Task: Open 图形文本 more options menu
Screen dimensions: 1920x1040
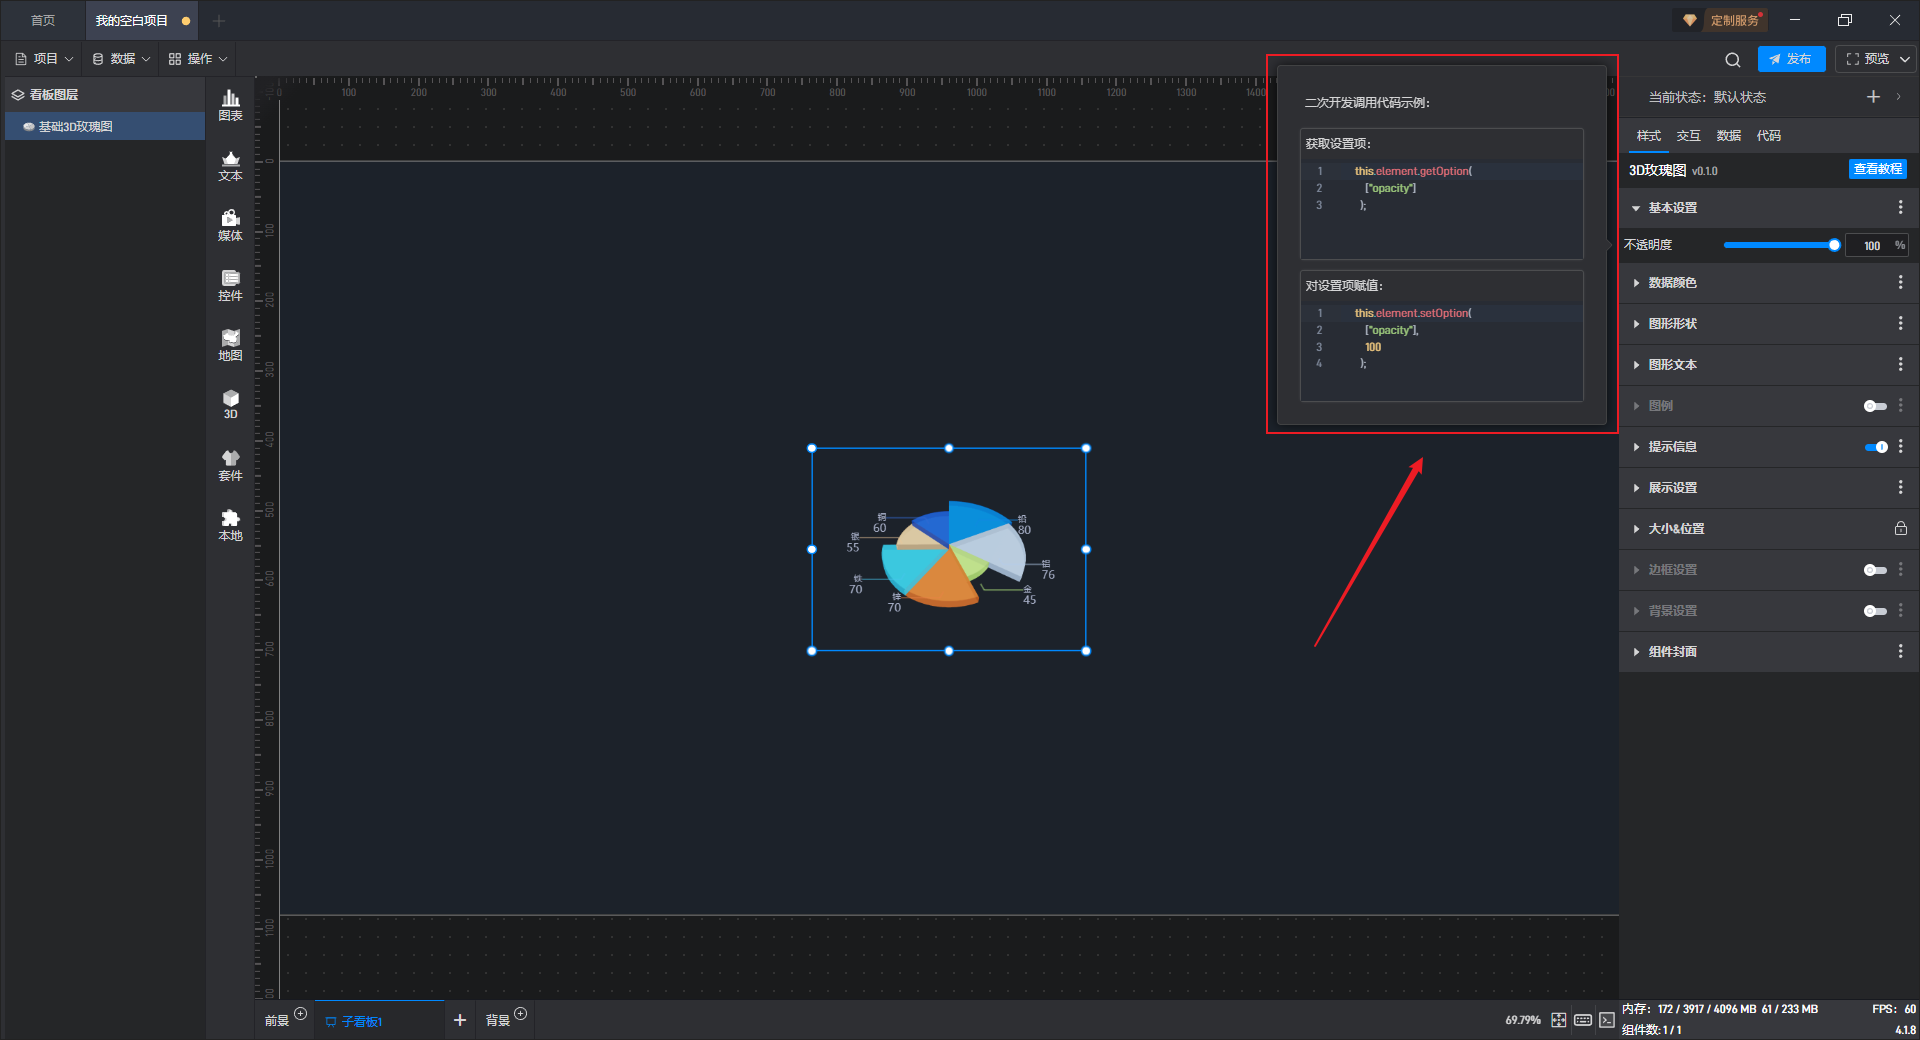Action: coord(1900,365)
